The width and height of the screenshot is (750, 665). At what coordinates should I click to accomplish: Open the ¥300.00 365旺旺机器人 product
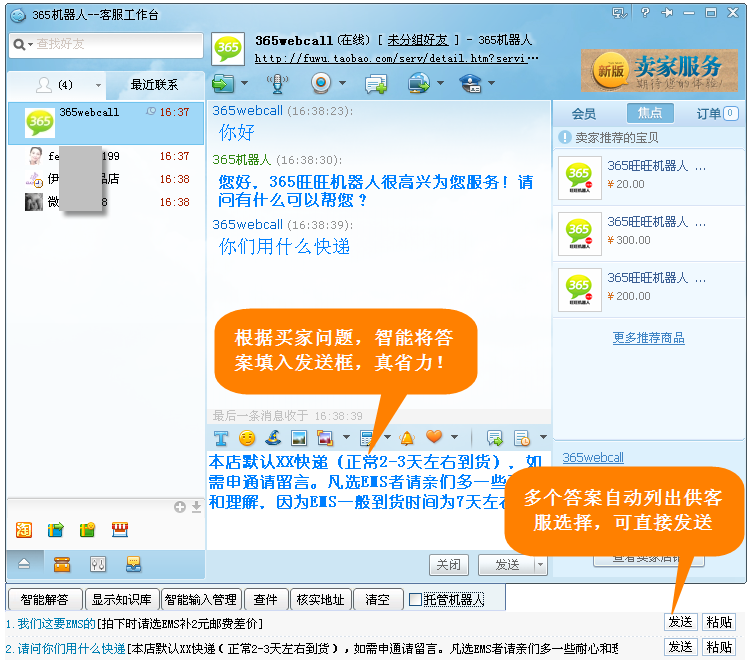point(649,233)
